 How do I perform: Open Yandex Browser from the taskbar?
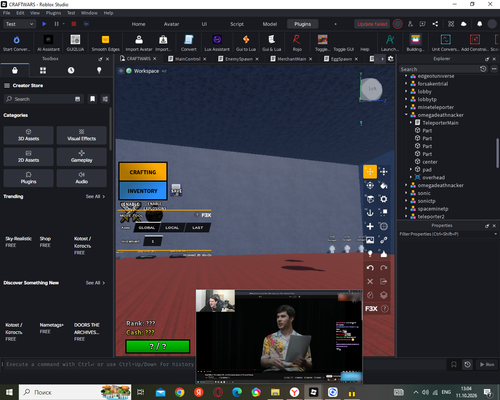point(294,392)
